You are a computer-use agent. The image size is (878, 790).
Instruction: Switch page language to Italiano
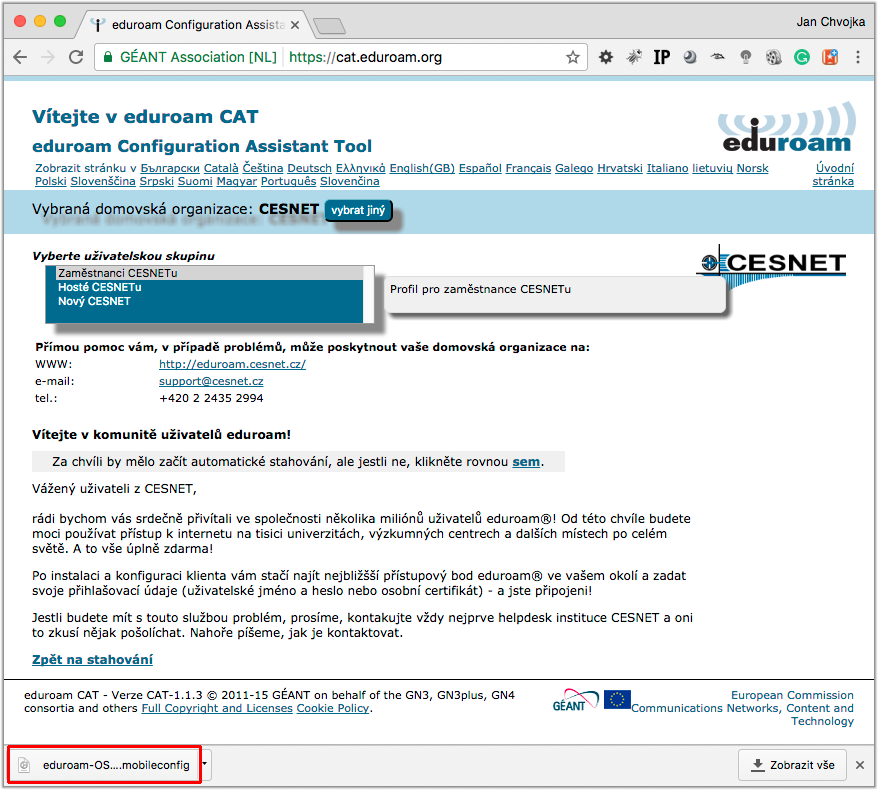pyautogui.click(x=667, y=169)
